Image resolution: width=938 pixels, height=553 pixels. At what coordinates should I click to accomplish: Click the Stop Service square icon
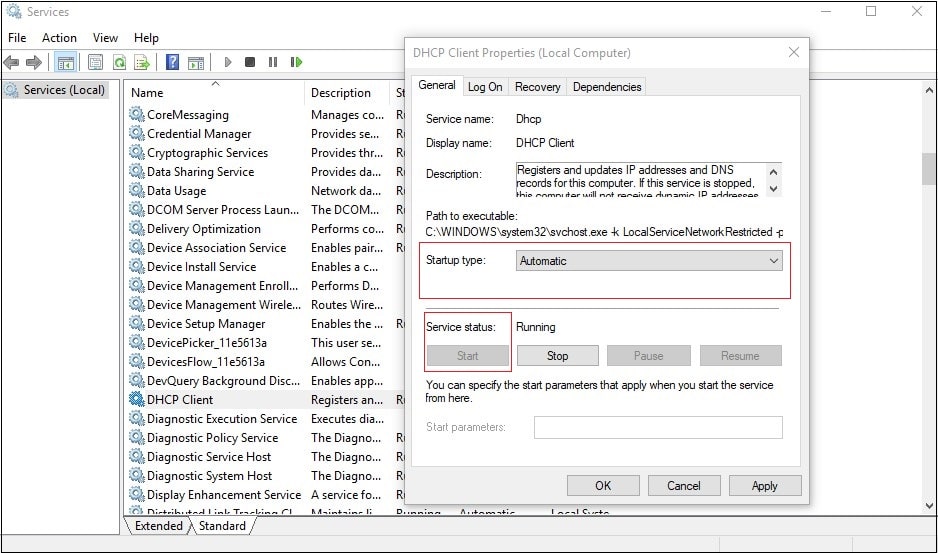click(250, 62)
